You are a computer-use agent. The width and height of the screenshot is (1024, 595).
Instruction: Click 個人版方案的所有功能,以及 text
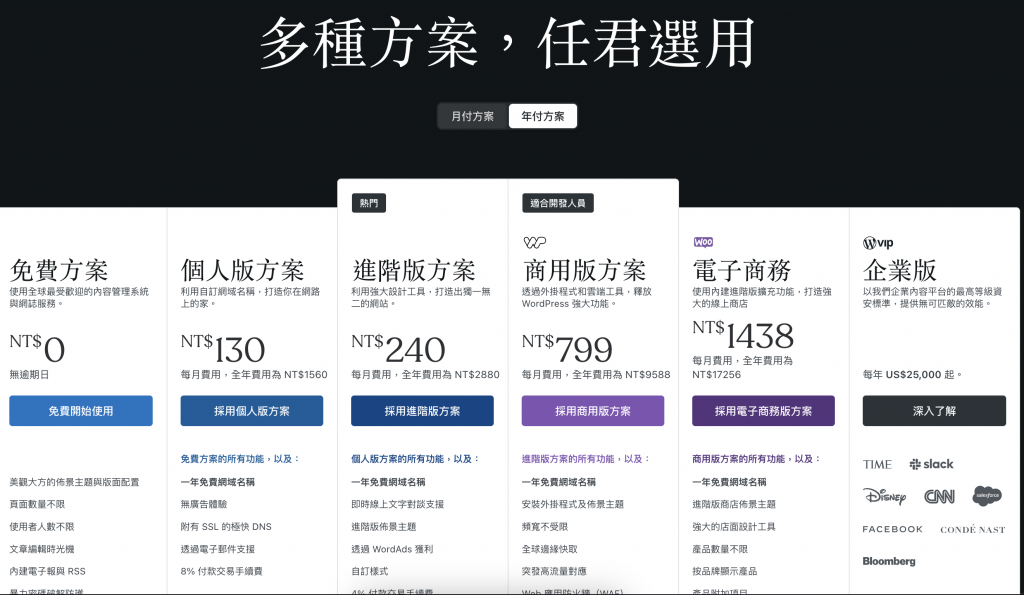pyautogui.click(x=415, y=459)
